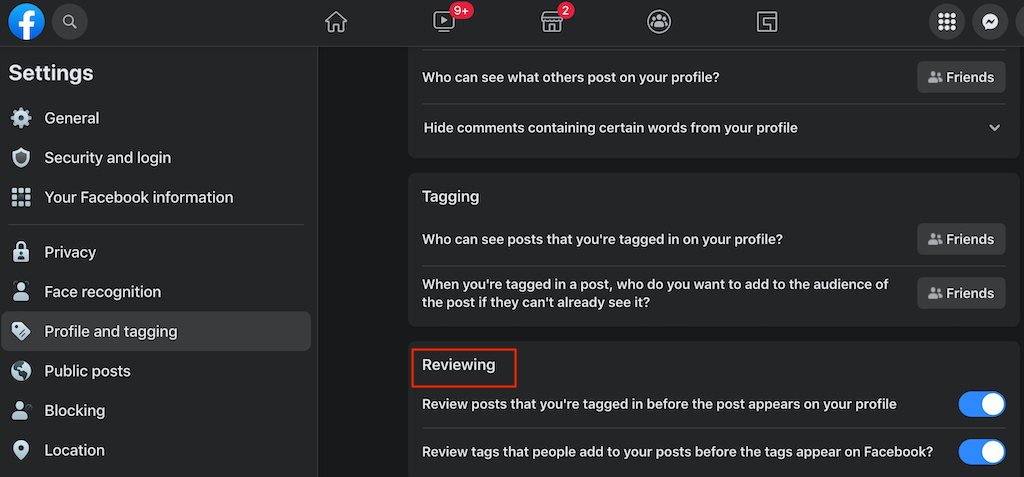Image resolution: width=1024 pixels, height=477 pixels.
Task: Click the 2 badge on Marketplace
Action: (566, 10)
